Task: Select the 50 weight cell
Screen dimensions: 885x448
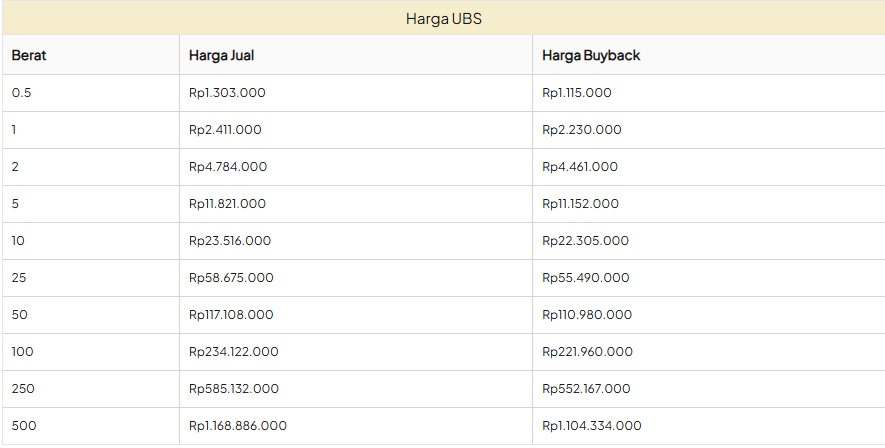Action: click(x=20, y=314)
